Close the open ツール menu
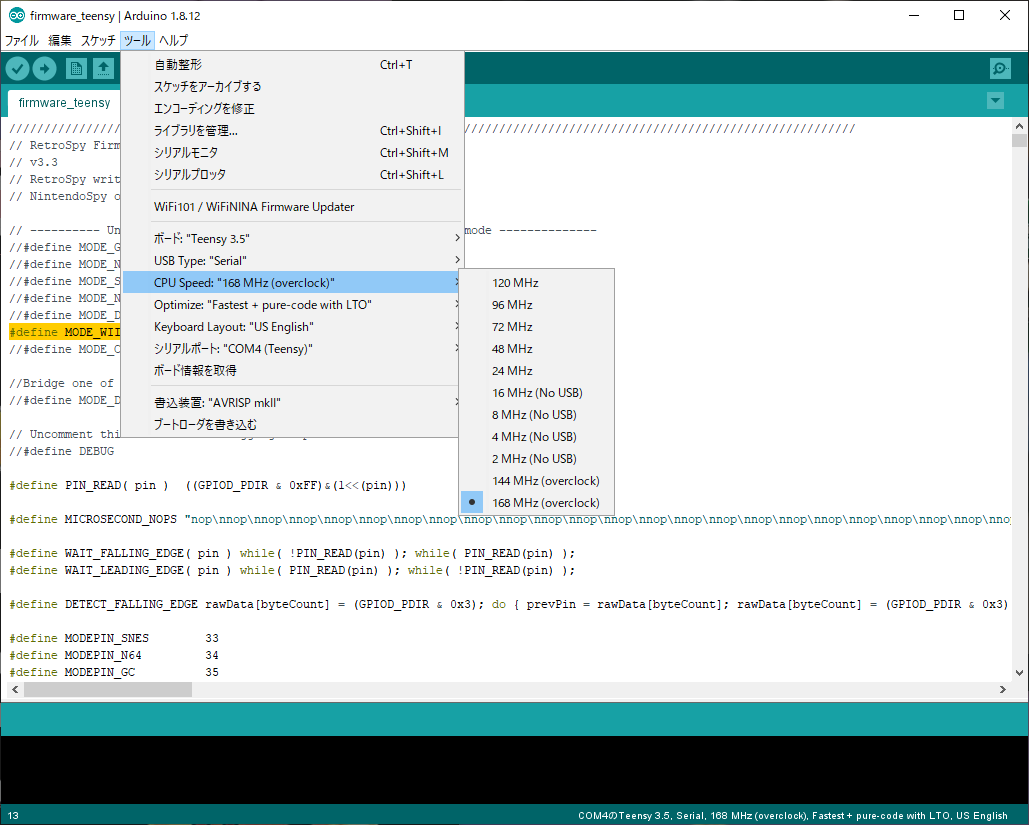1029x825 pixels. coord(137,41)
